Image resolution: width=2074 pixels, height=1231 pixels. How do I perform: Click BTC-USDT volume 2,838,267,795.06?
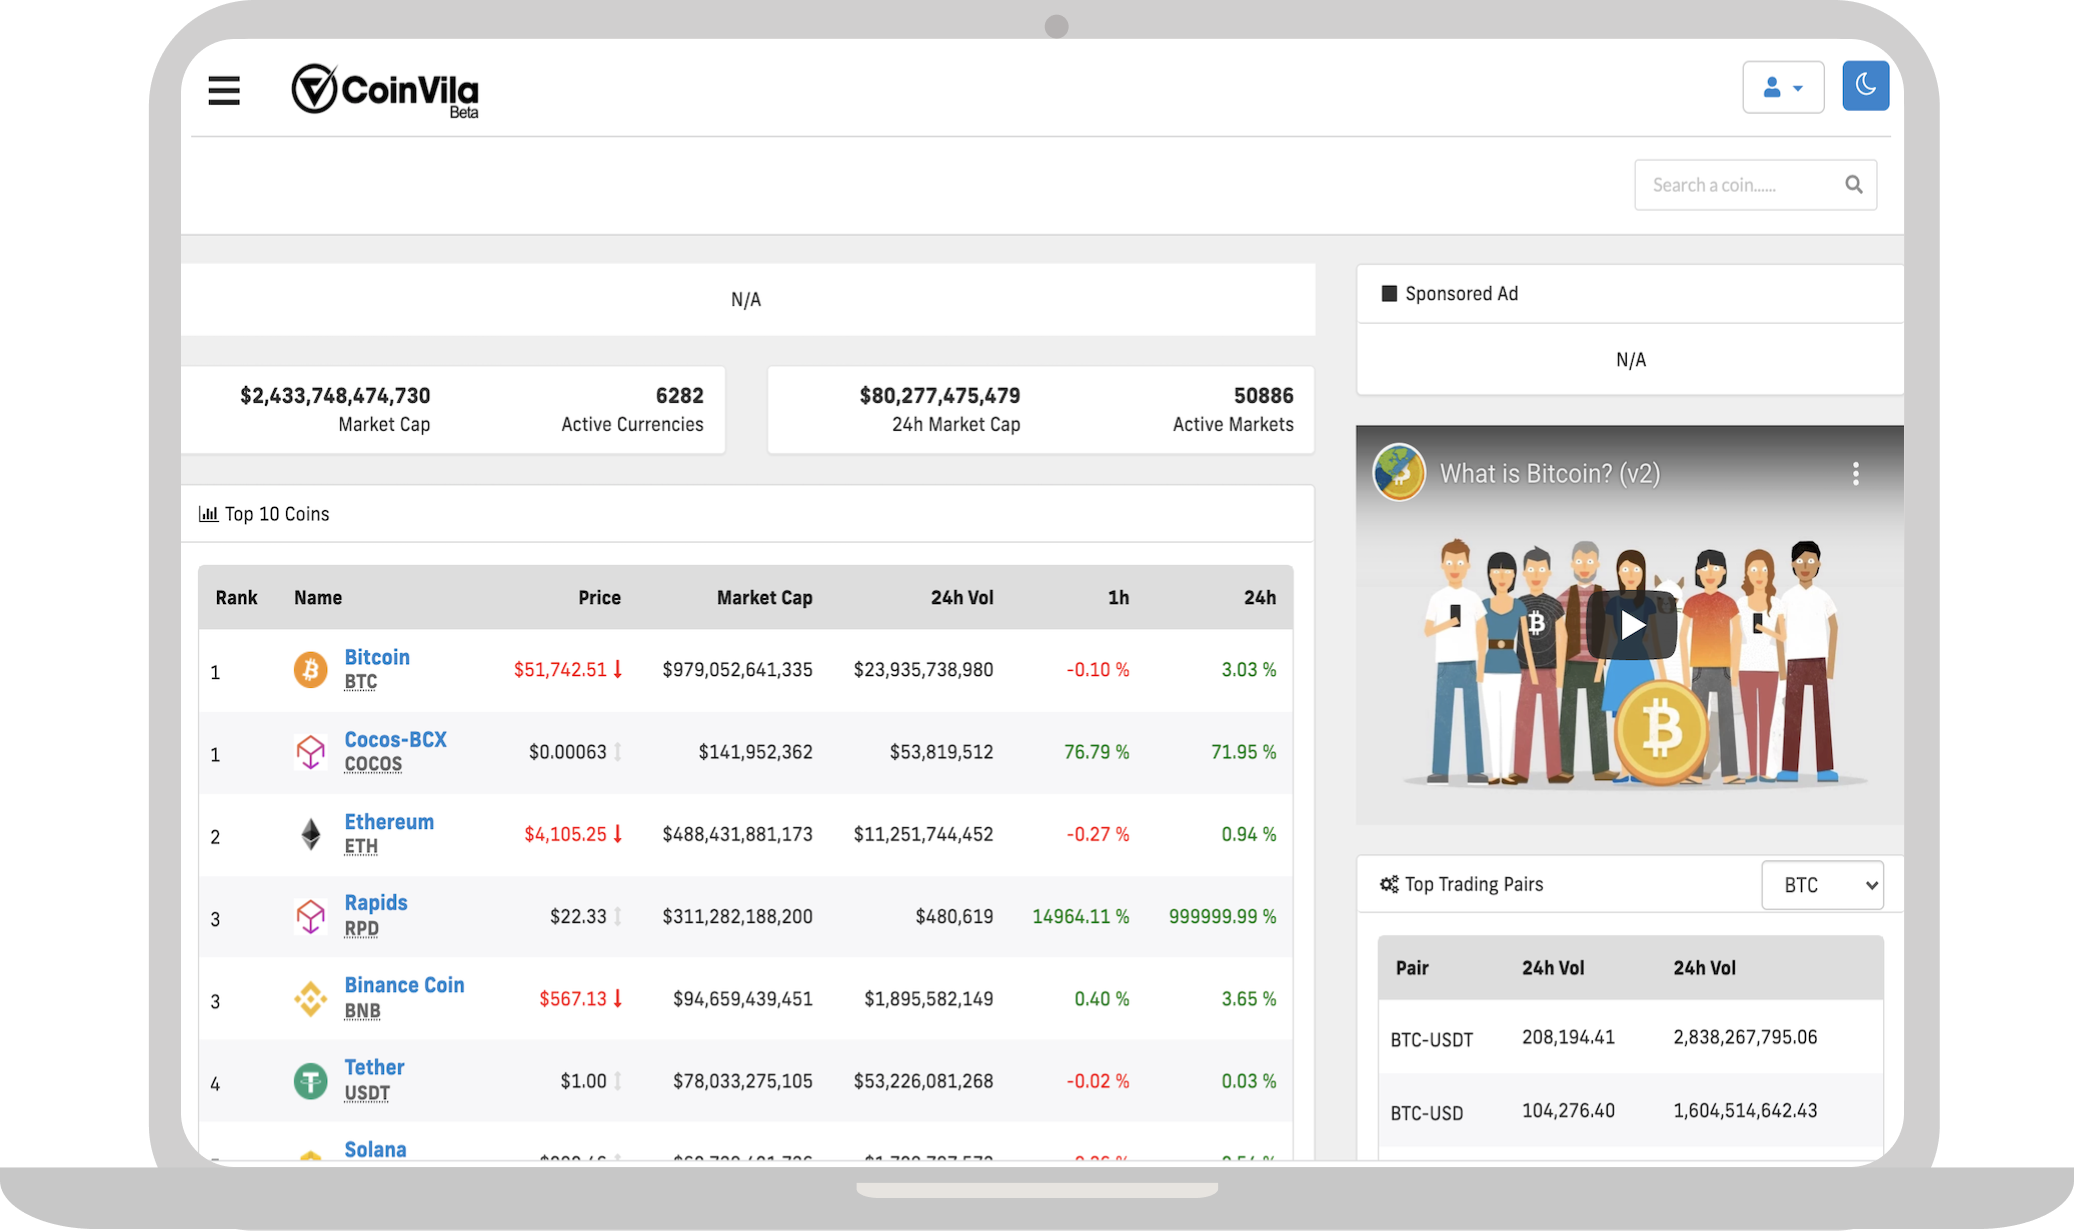coord(1745,1038)
